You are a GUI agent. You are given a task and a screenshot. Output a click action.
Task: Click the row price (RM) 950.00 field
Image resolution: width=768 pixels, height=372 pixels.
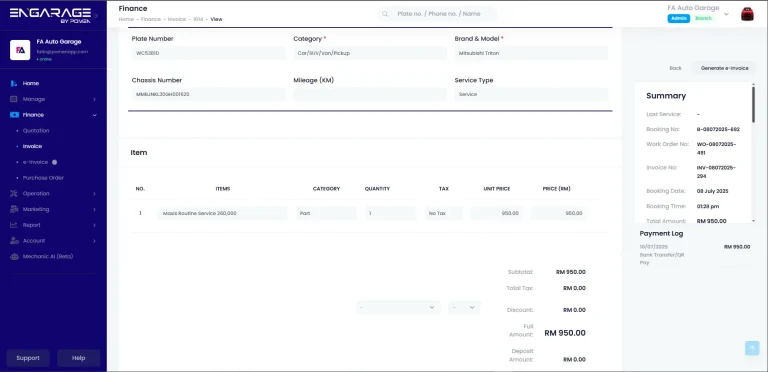click(559, 213)
